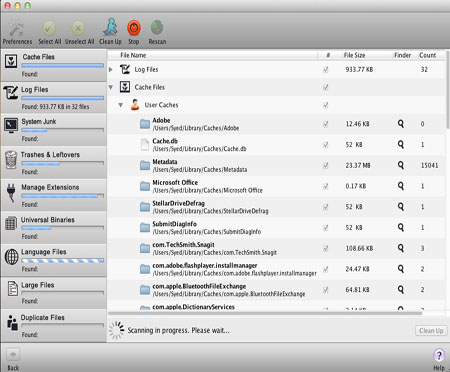Screen dimensions: 450x372
Task: Click the StellarDriveDefrag folder icon
Action: [145, 207]
